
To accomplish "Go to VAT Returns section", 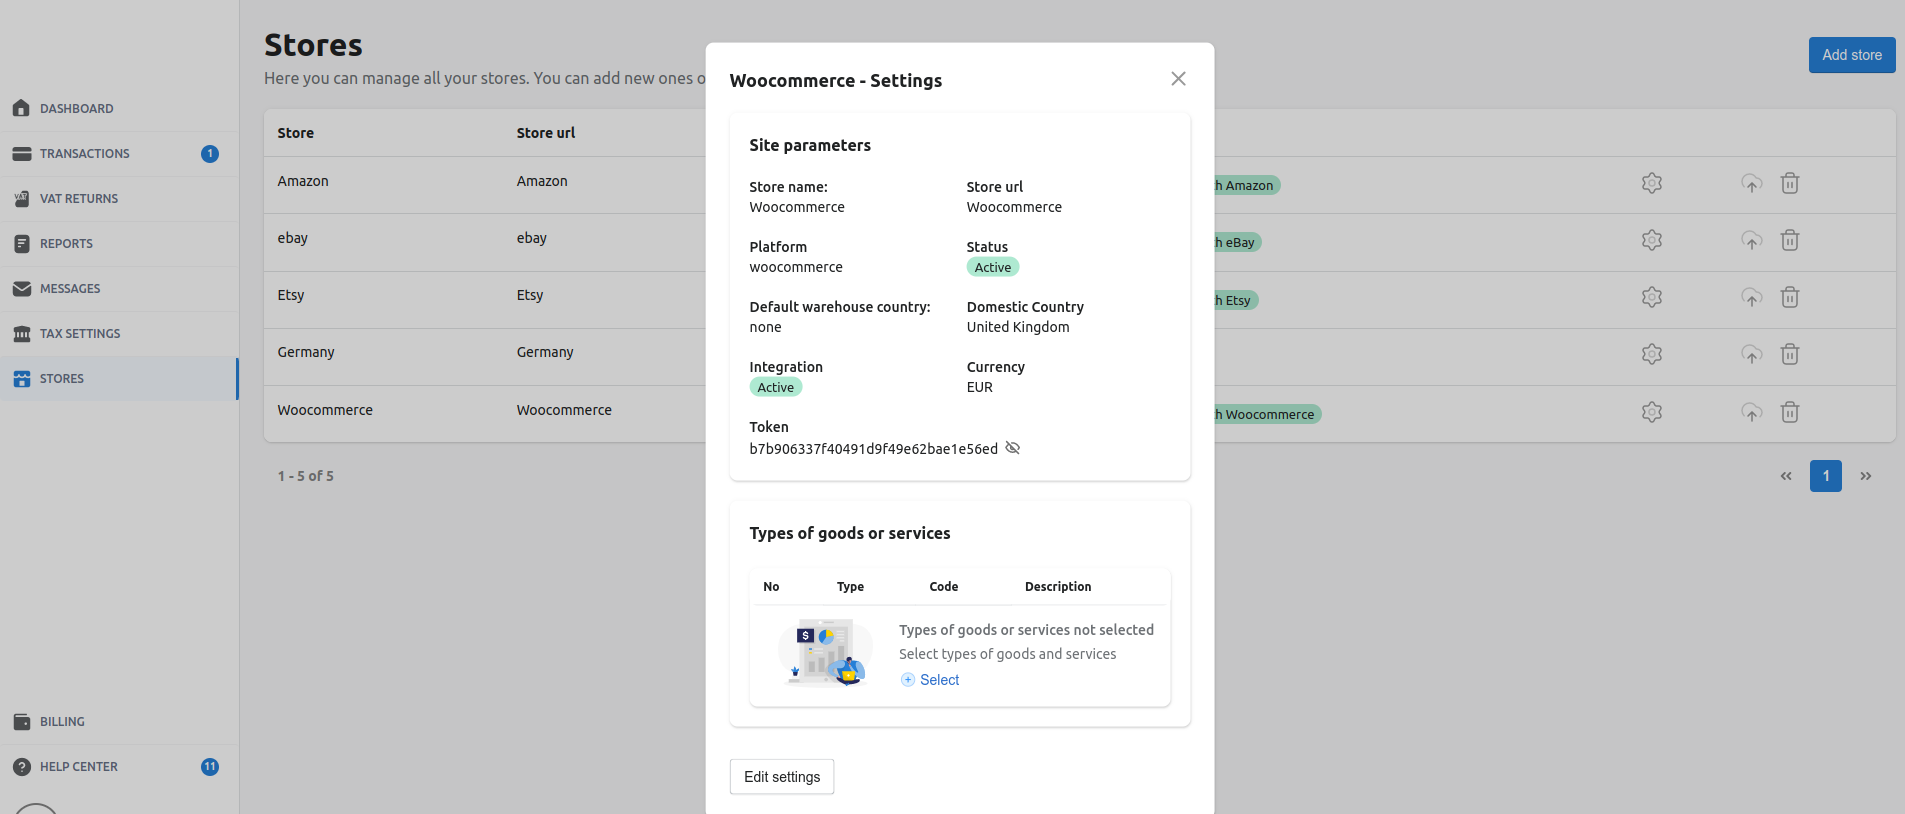I will click(x=119, y=198).
